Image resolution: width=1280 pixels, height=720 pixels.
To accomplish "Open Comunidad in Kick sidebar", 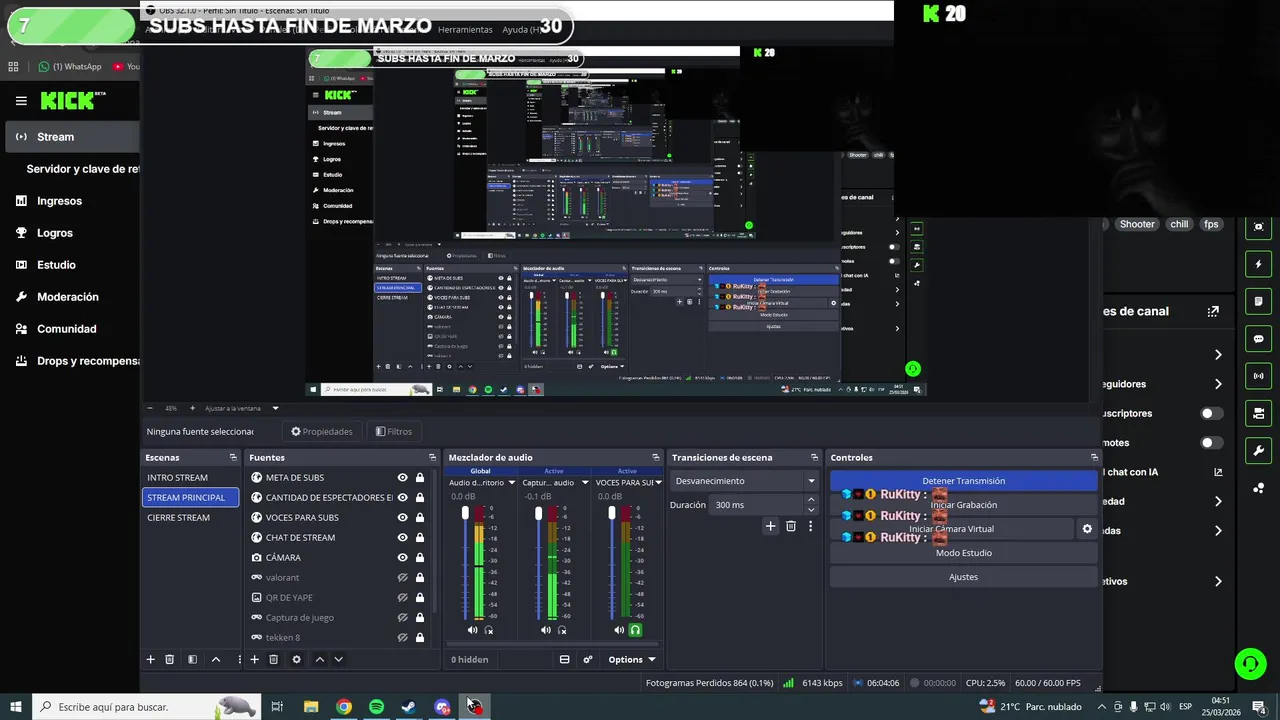I will pyautogui.click(x=66, y=329).
